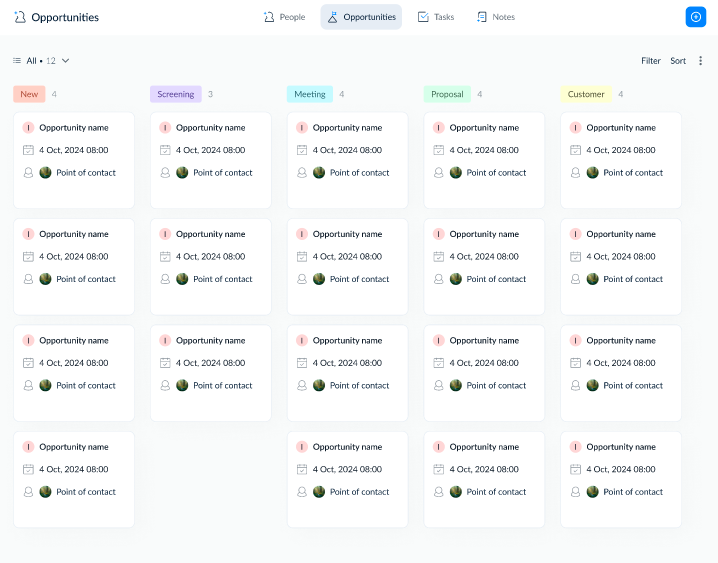
Task: Open the three-dot more options menu
Action: (700, 61)
